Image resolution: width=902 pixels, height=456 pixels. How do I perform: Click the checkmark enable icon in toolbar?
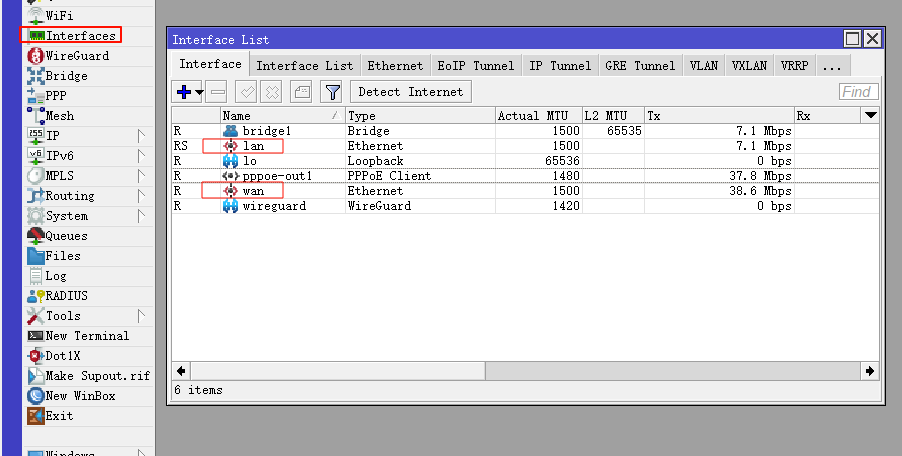(x=248, y=92)
